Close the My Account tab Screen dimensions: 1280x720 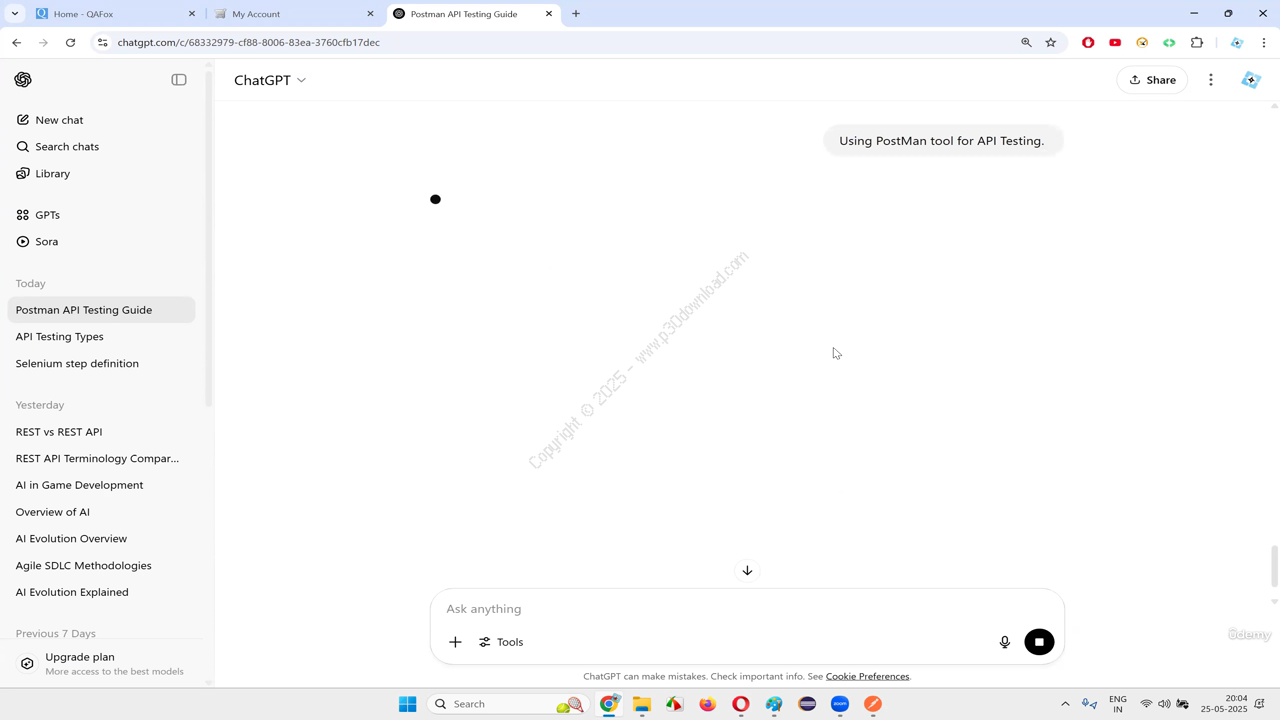point(370,14)
